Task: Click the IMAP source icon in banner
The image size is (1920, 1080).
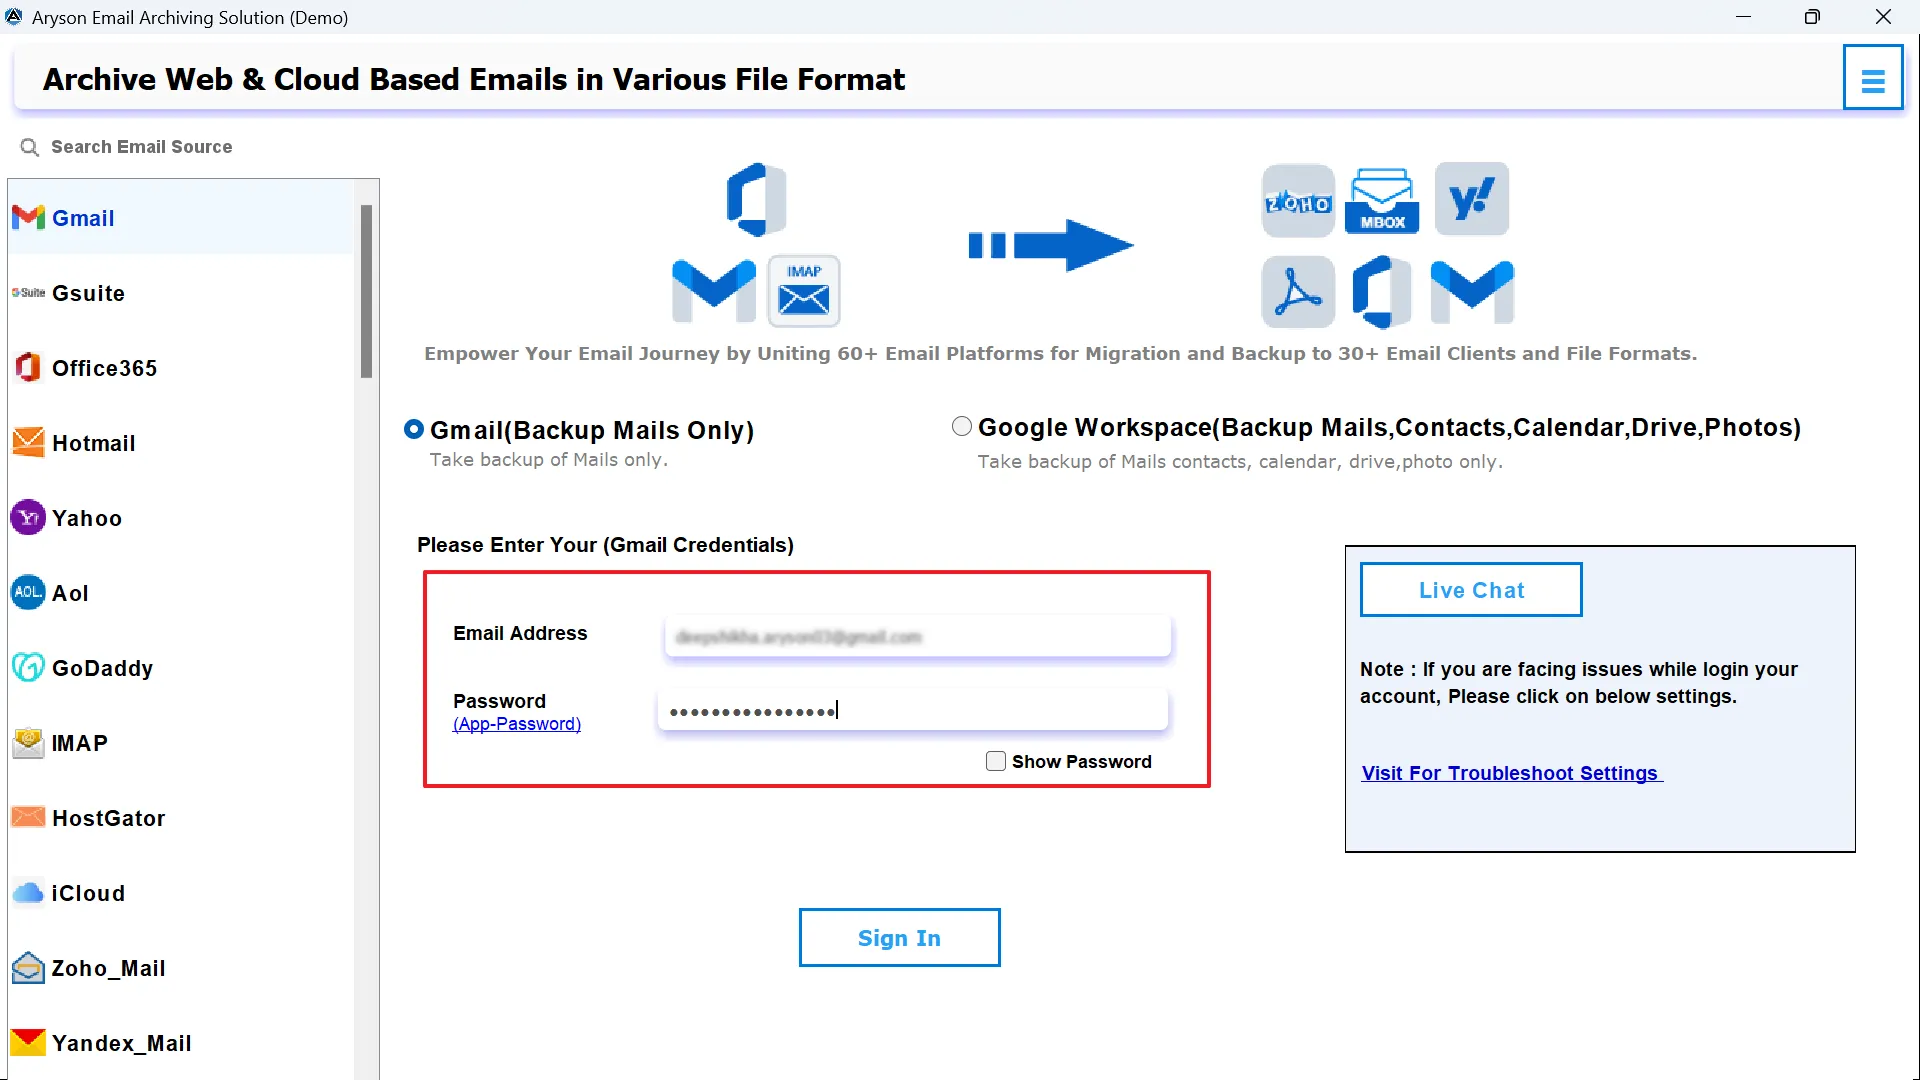Action: [x=804, y=291]
